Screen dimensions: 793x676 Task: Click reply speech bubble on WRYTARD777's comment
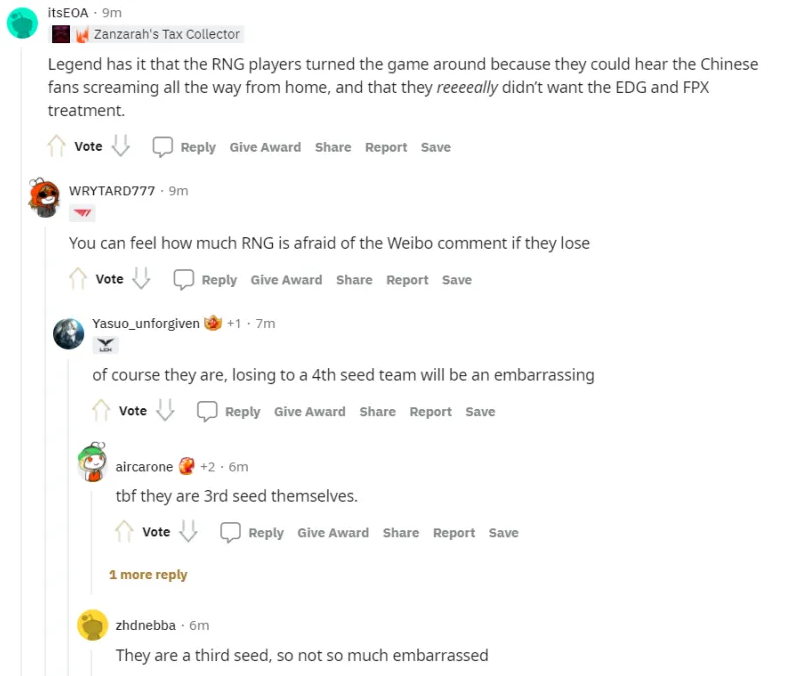(184, 279)
